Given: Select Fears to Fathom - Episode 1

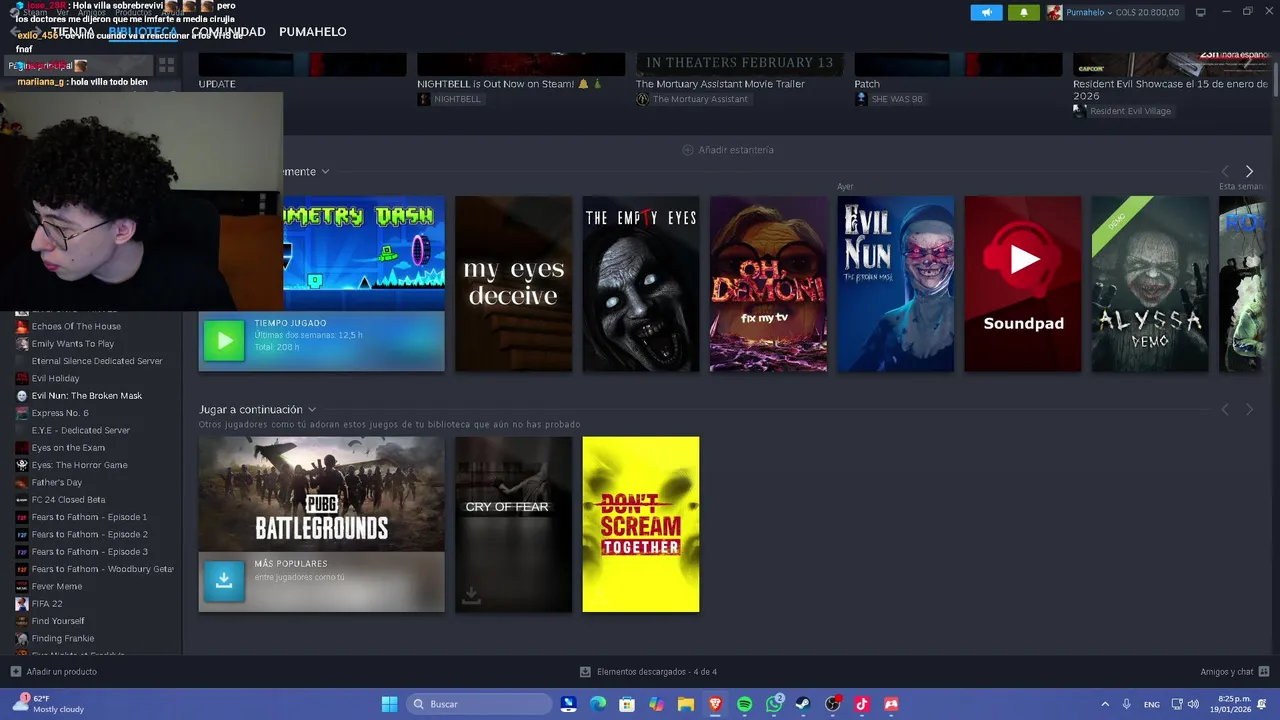Looking at the screenshot, I should pos(91,517).
